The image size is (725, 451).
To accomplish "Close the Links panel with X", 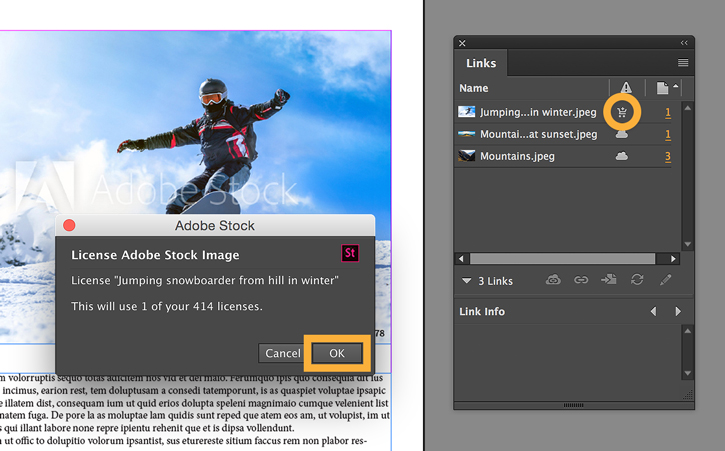I will [x=462, y=43].
